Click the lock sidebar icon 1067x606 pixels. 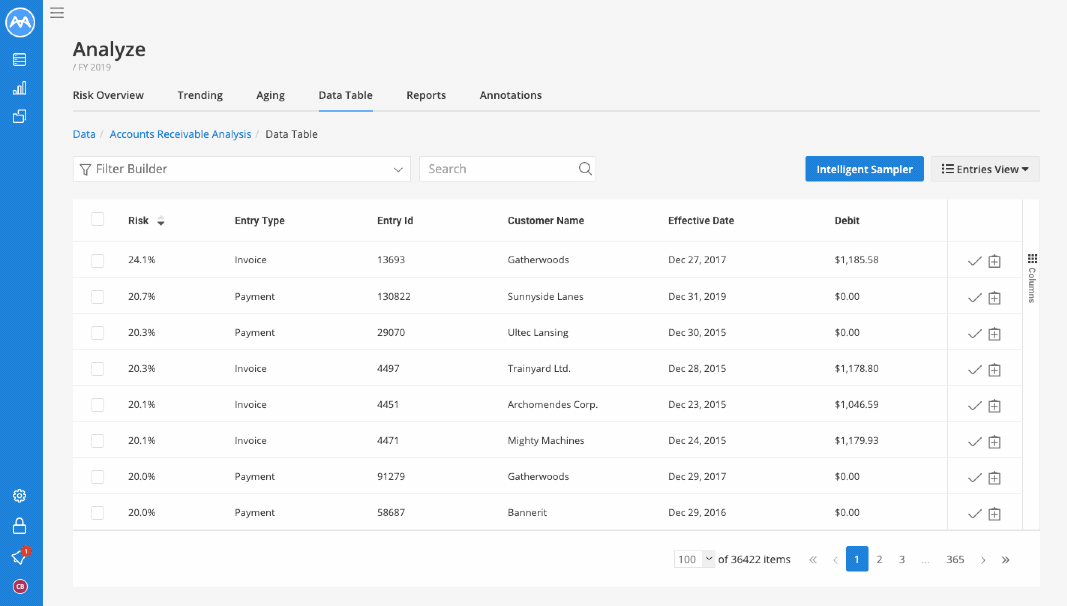click(20, 526)
